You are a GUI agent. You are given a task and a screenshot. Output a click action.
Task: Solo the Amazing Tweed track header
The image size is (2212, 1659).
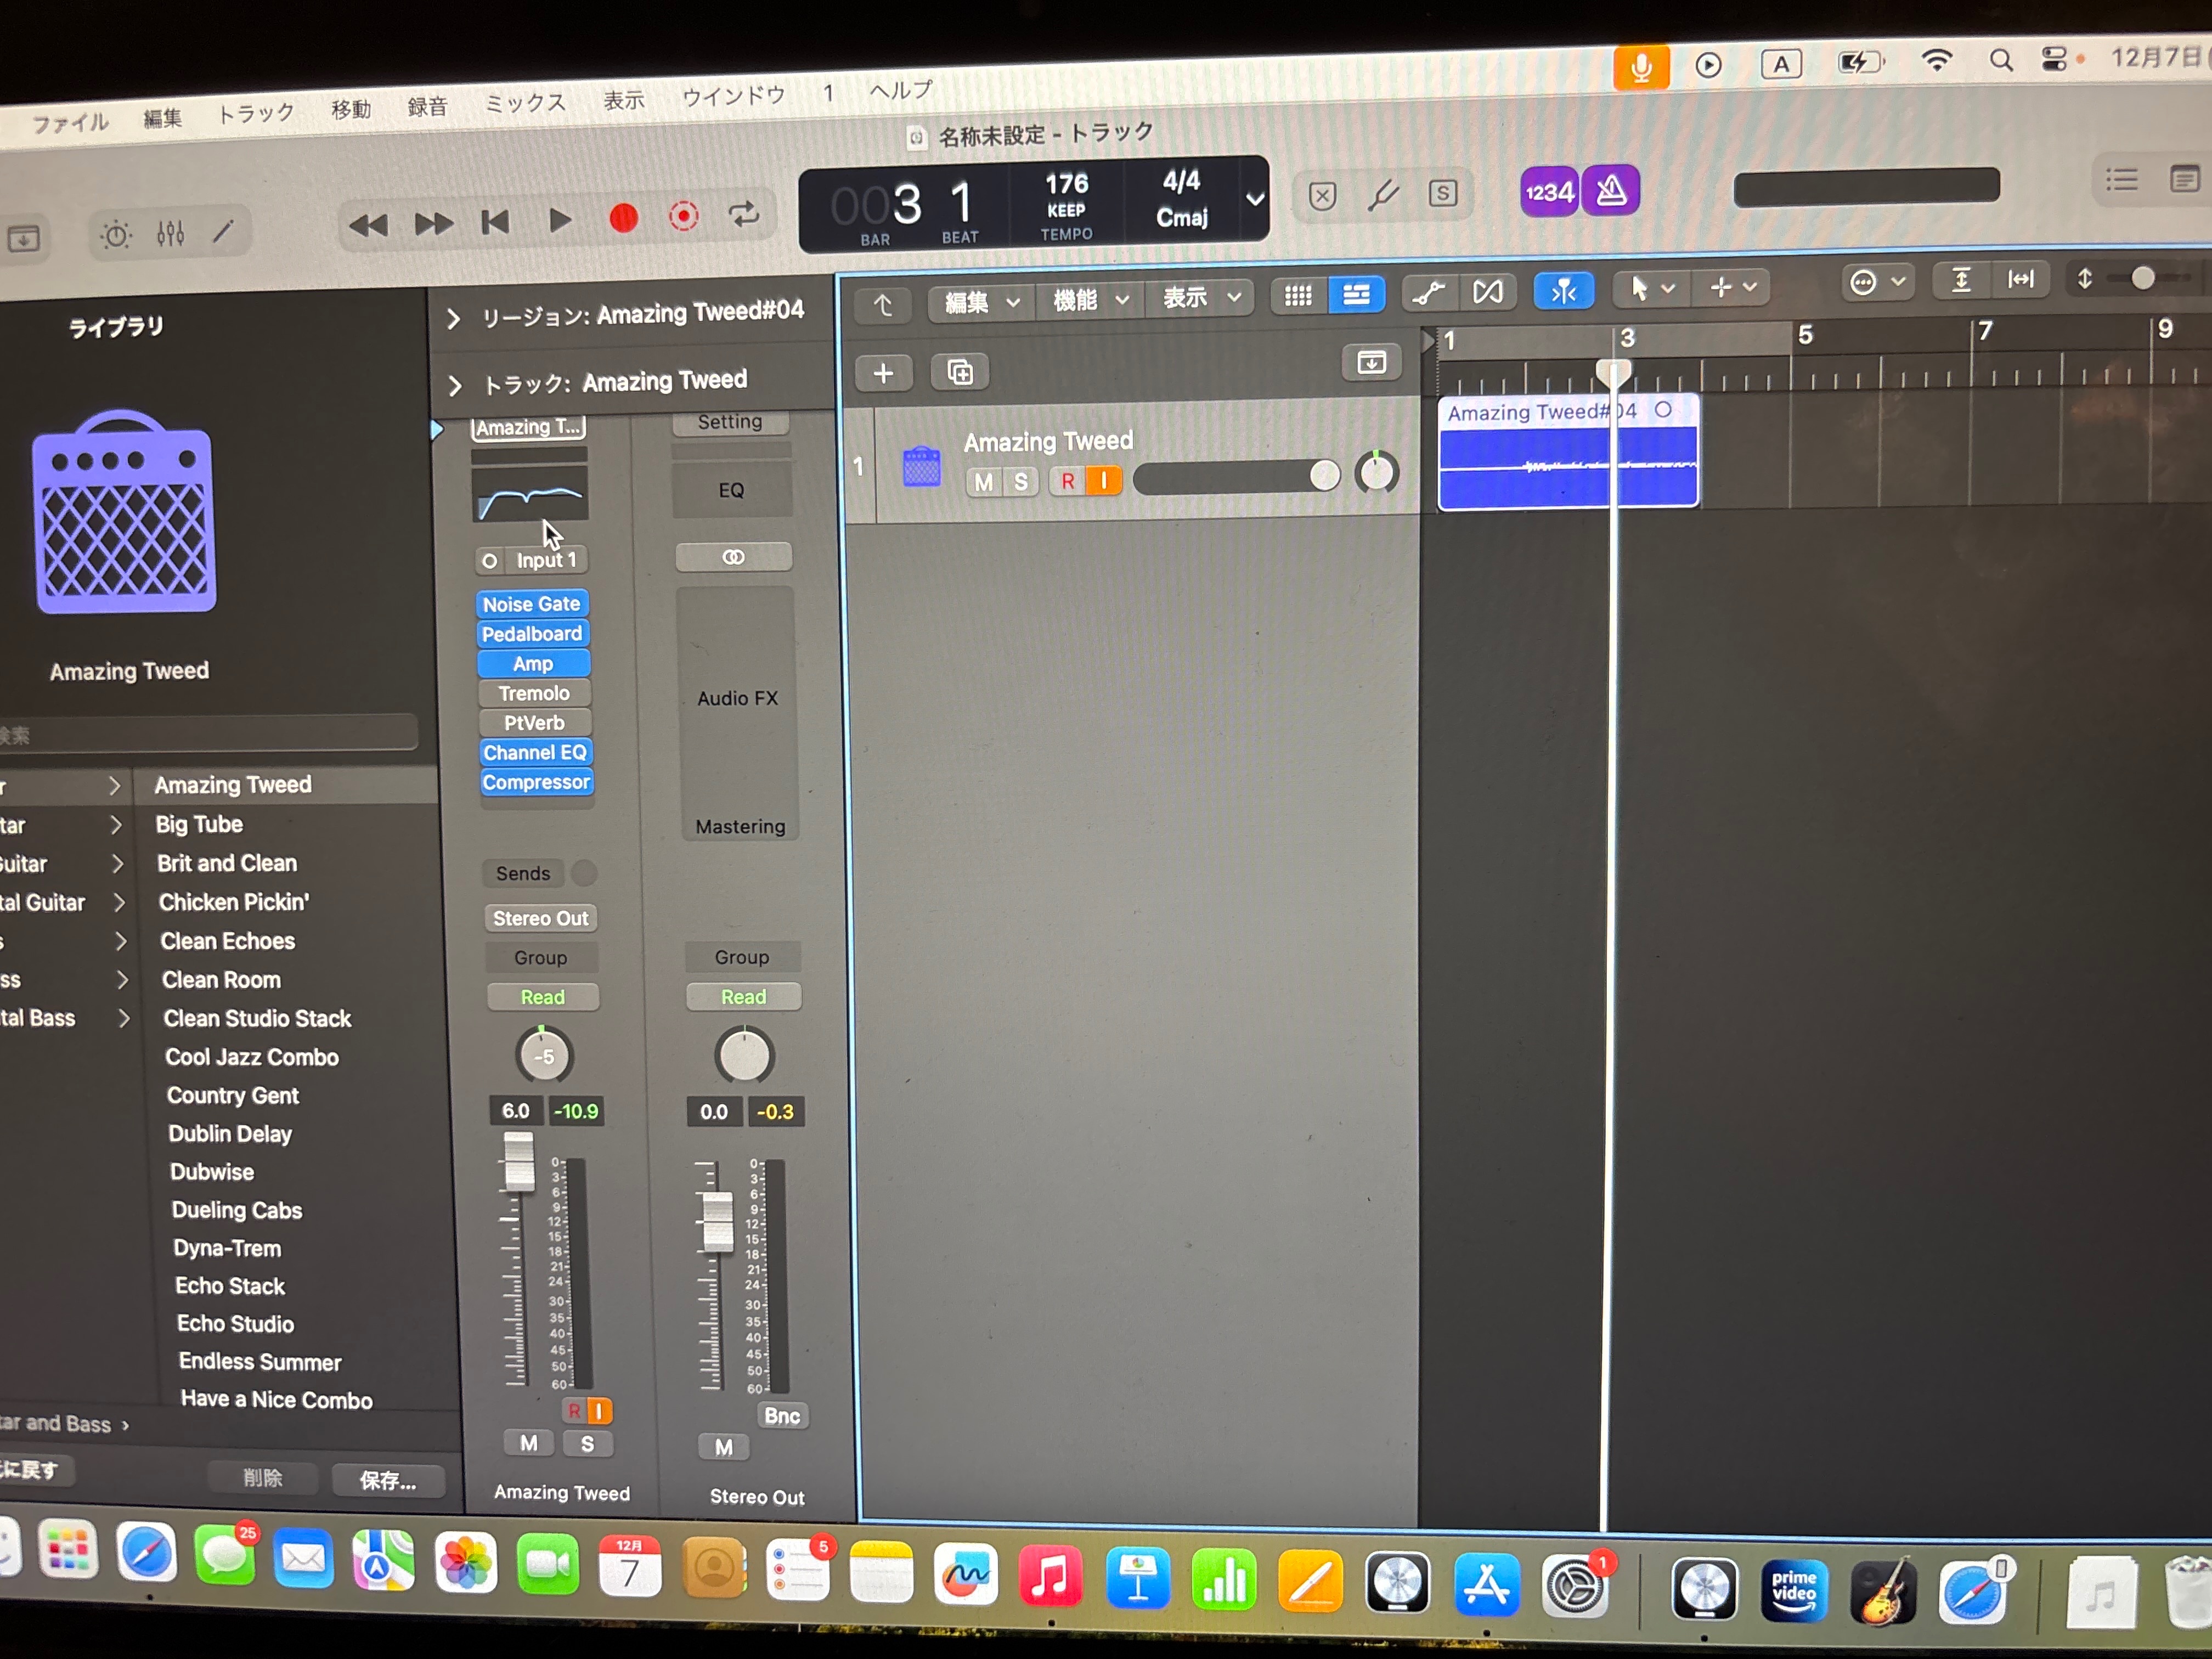[x=1020, y=482]
